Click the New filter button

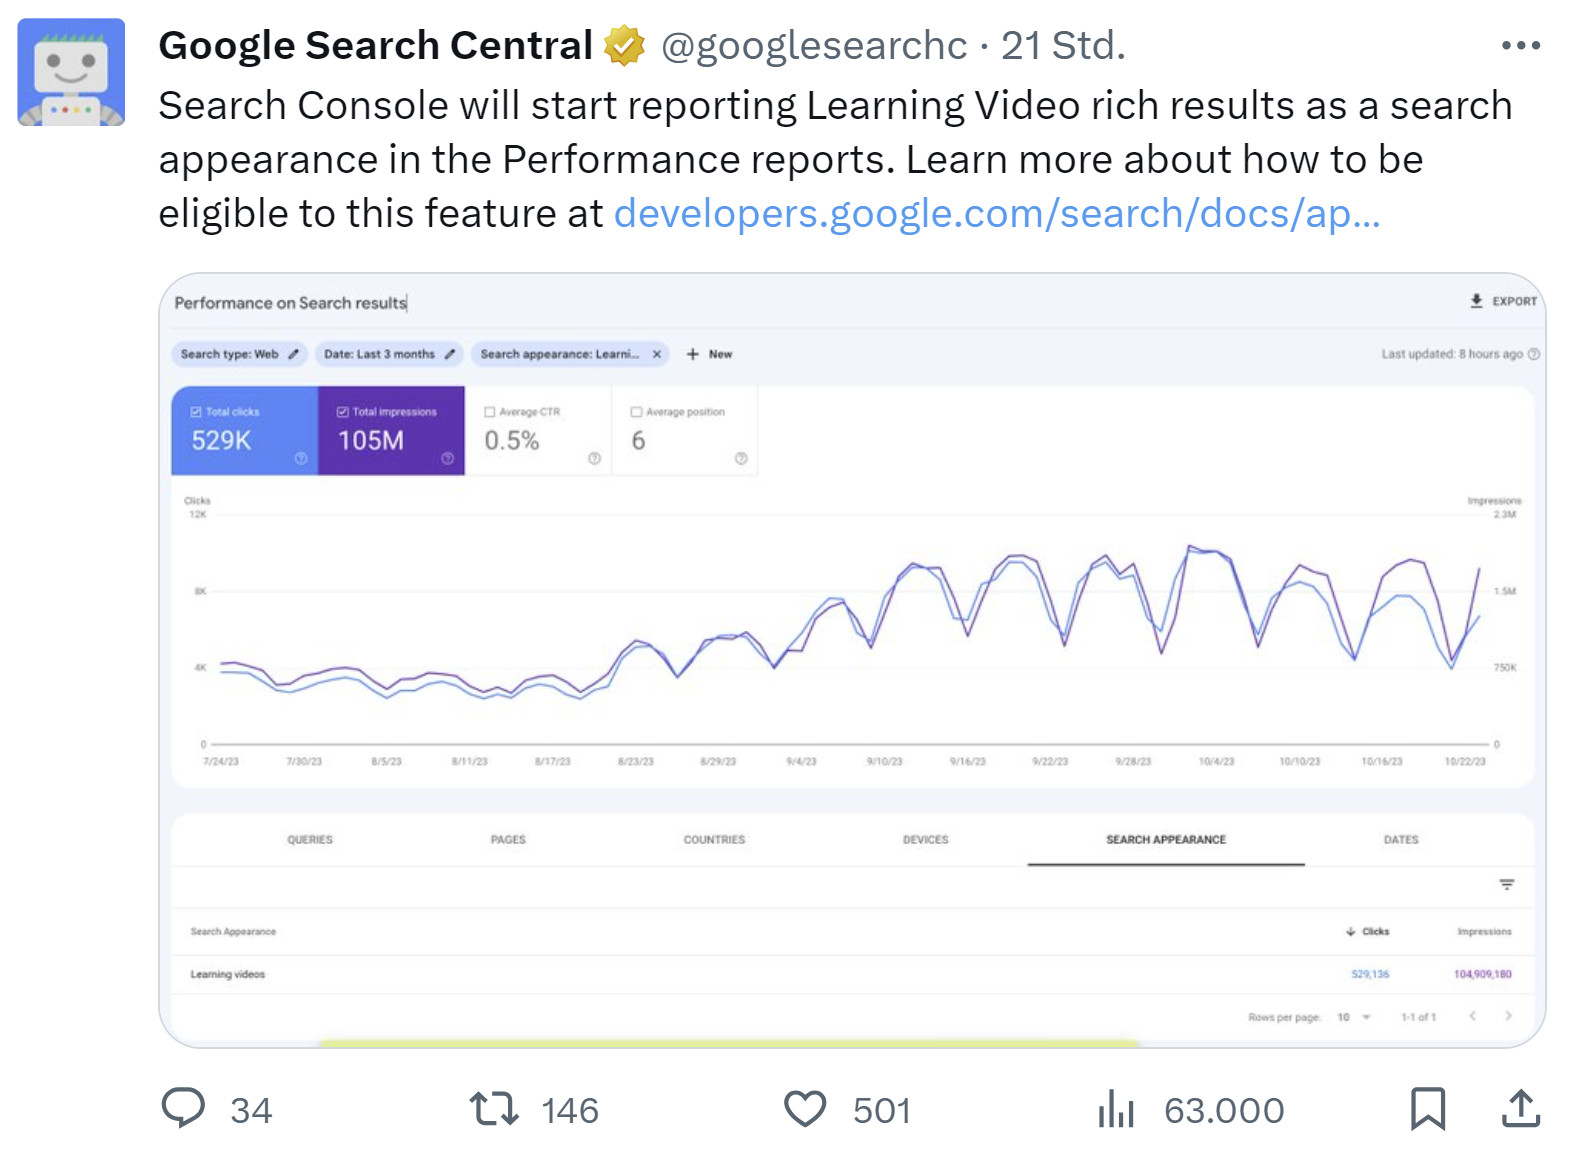point(709,354)
